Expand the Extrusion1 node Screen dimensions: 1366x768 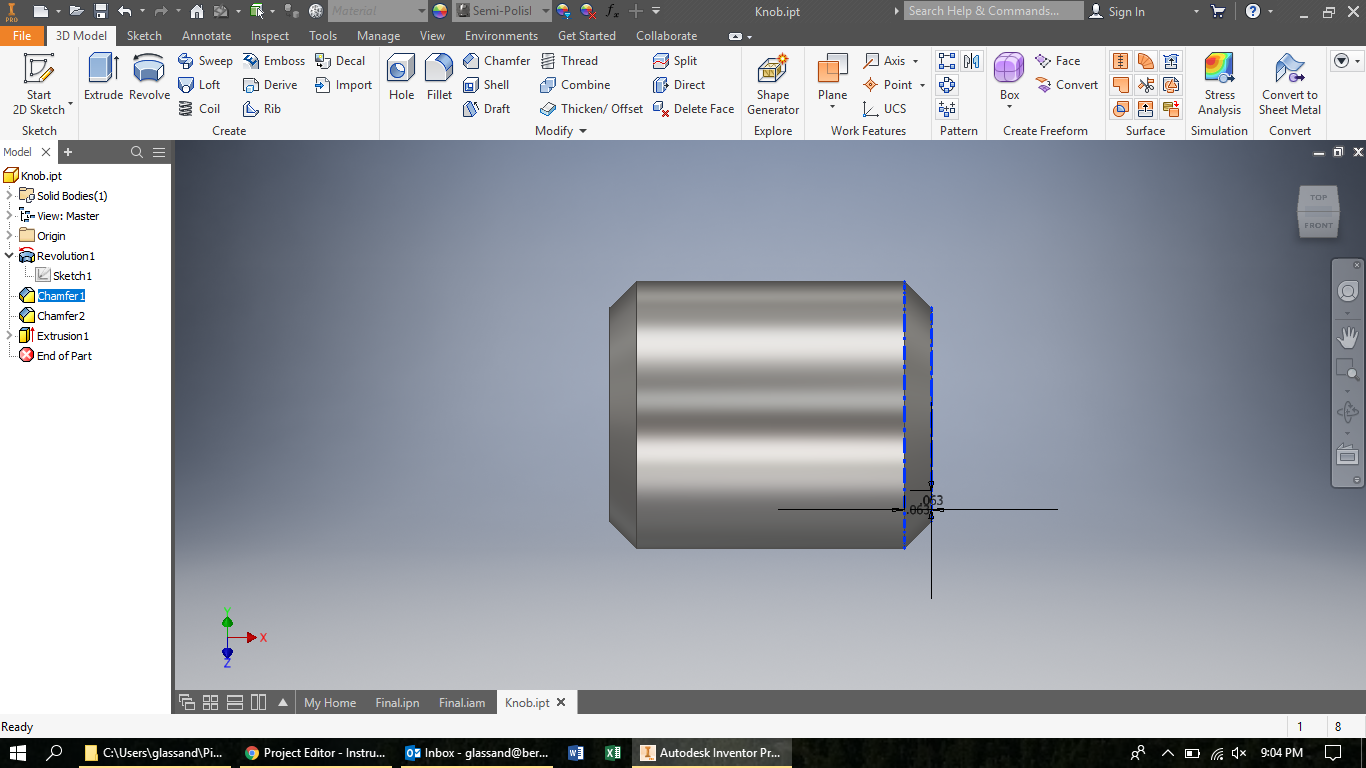9,336
